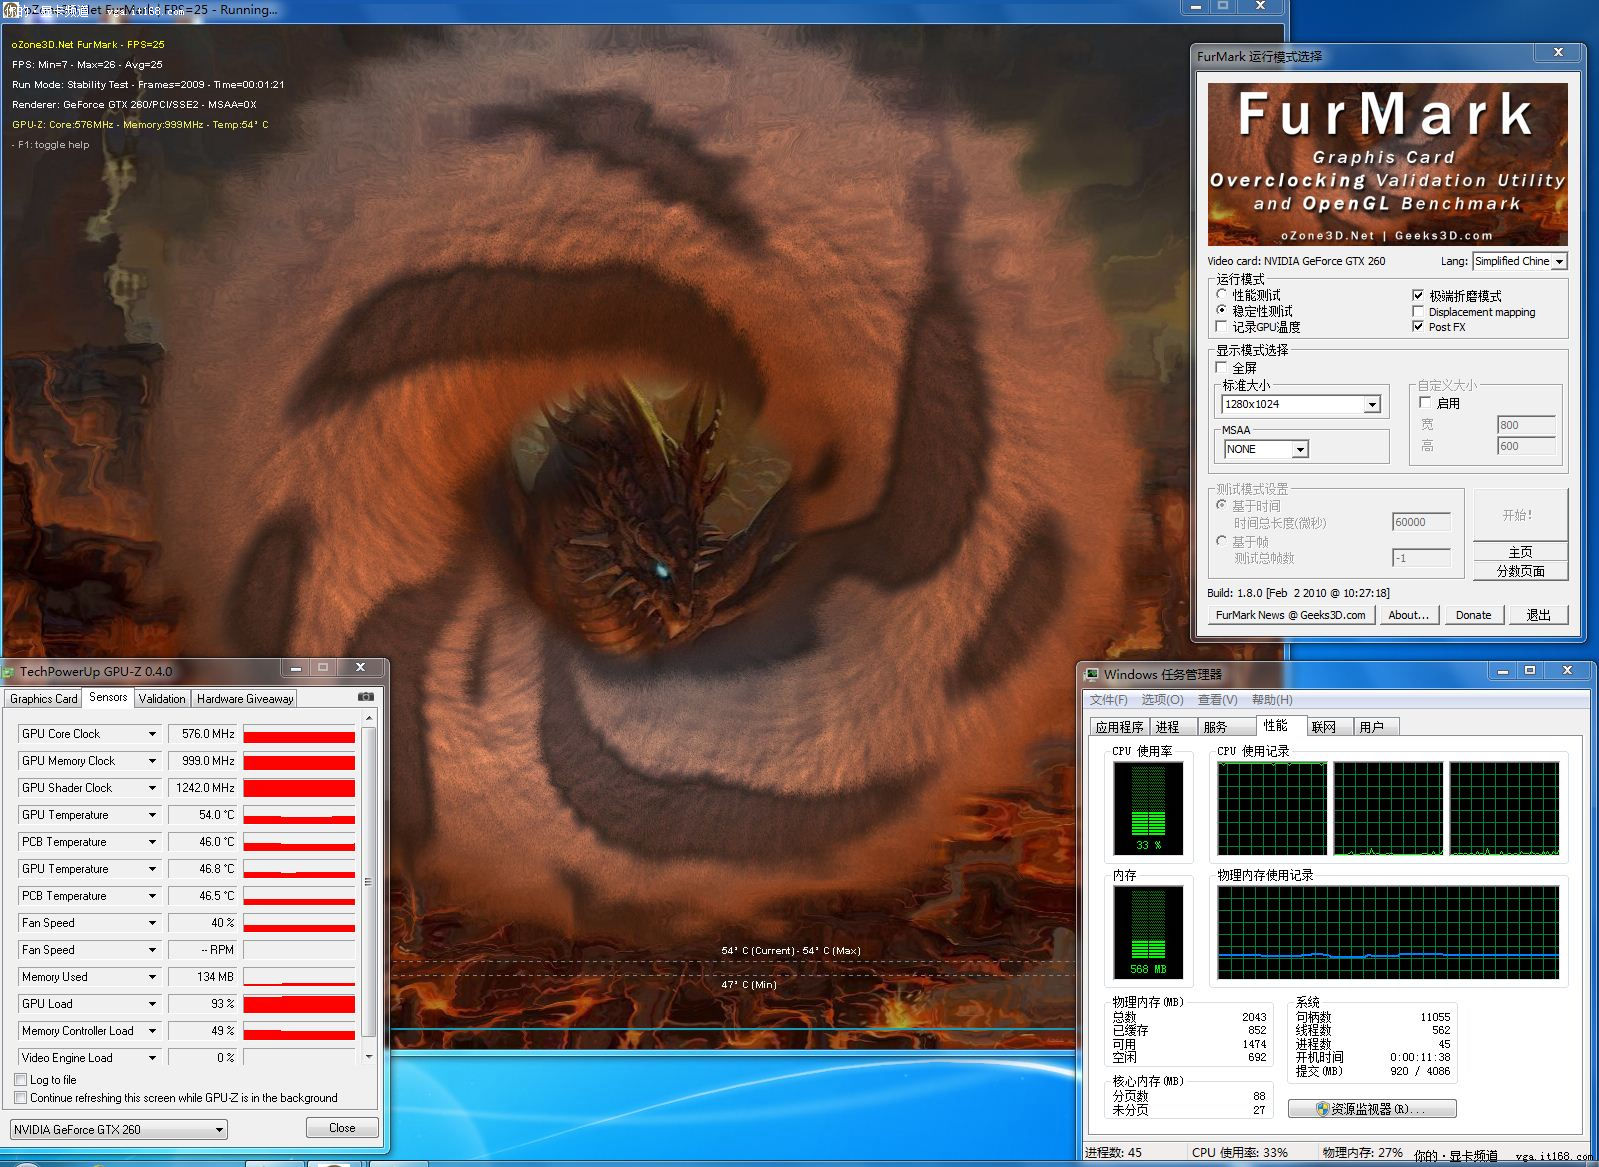This screenshot has width=1599, height=1167.
Task: Click FurMark banner logo image
Action: pyautogui.click(x=1387, y=164)
